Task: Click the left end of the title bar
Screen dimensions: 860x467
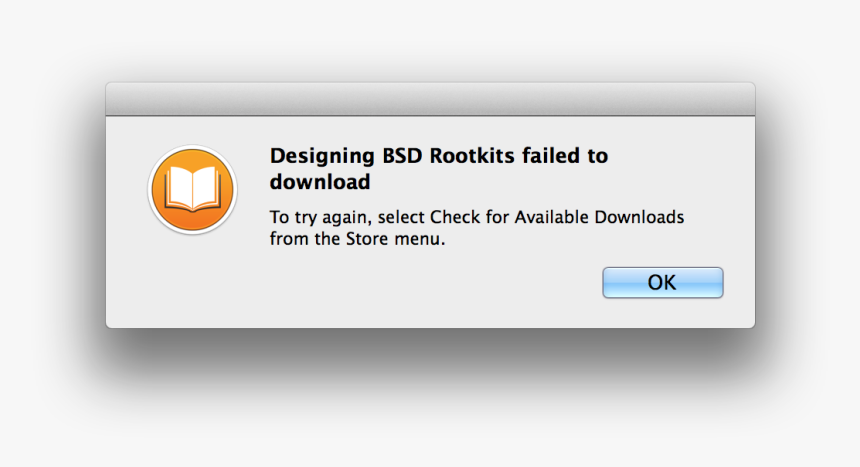Action: point(125,100)
